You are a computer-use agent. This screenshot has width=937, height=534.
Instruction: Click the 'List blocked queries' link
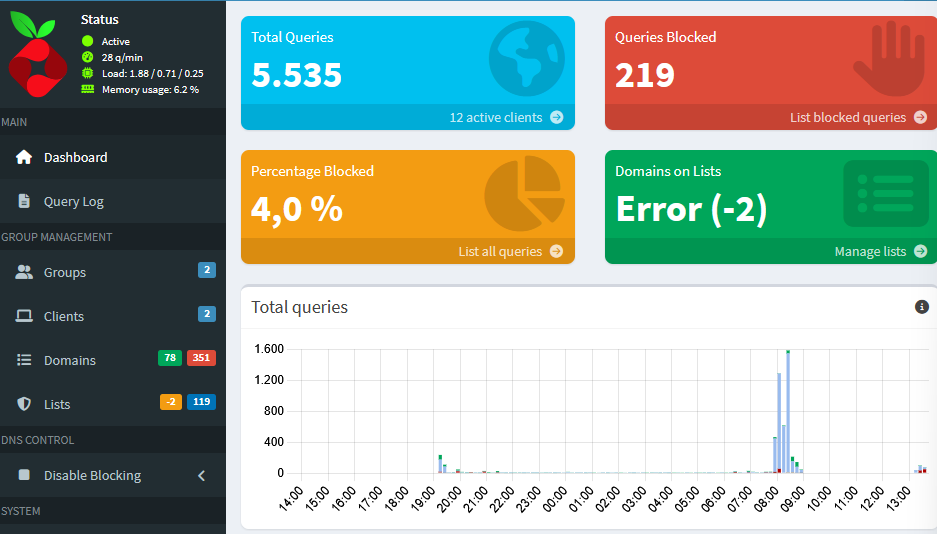point(858,118)
